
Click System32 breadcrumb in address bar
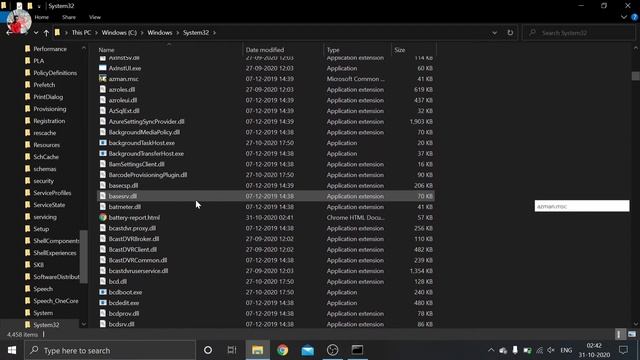coord(196,33)
